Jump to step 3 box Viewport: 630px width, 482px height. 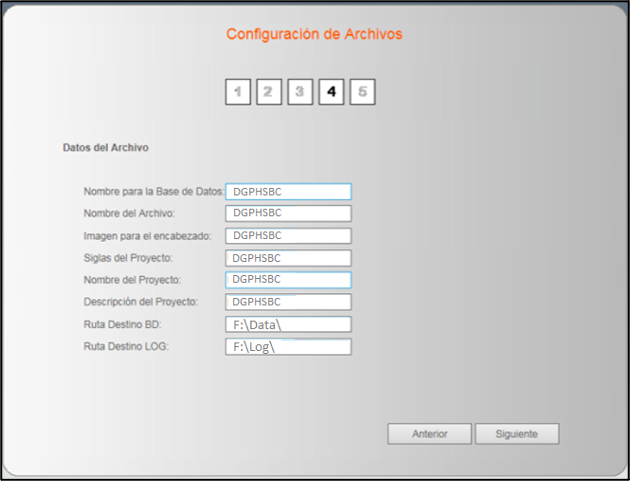[x=300, y=92]
